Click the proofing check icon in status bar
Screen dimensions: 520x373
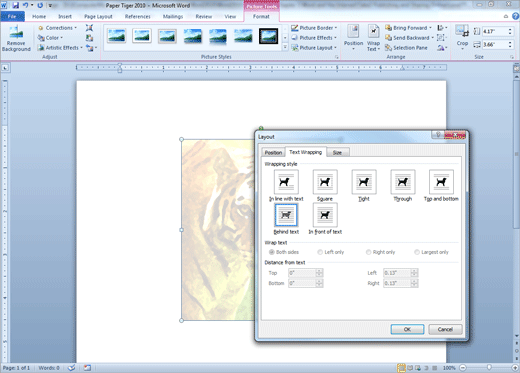coord(72,368)
